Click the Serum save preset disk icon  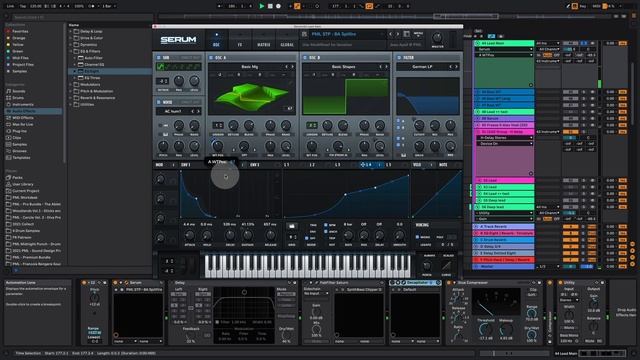[x=304, y=34]
